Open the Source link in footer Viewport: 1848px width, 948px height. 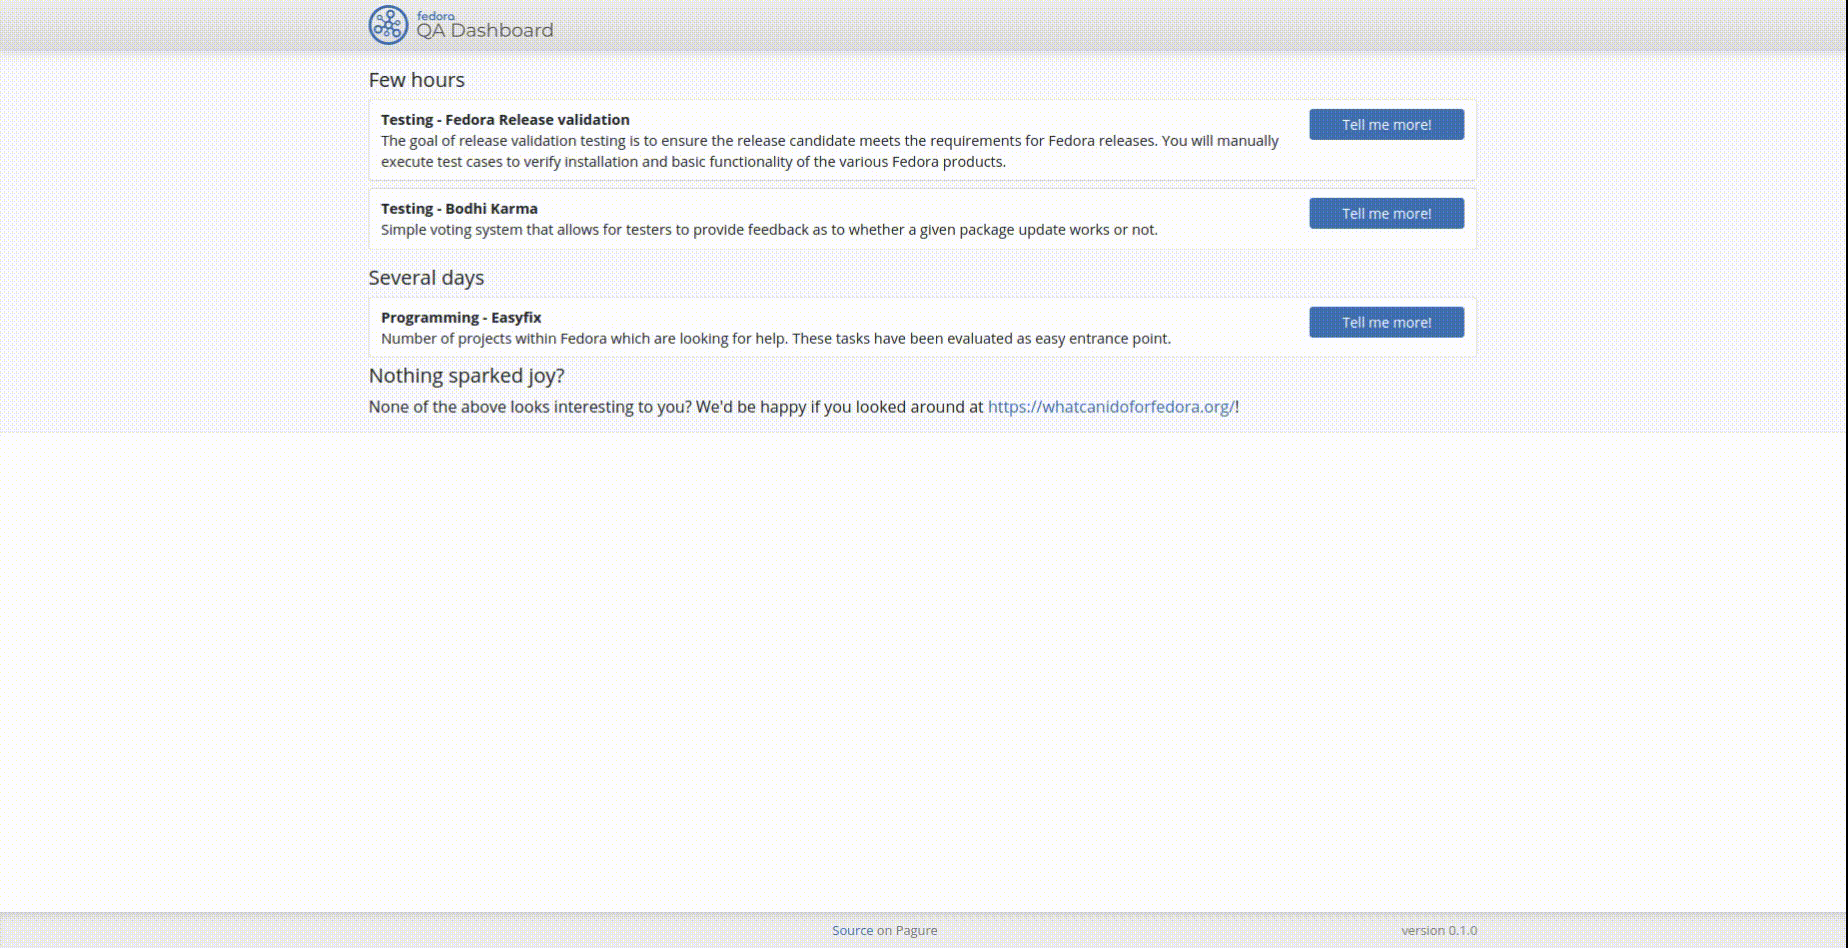coord(852,930)
